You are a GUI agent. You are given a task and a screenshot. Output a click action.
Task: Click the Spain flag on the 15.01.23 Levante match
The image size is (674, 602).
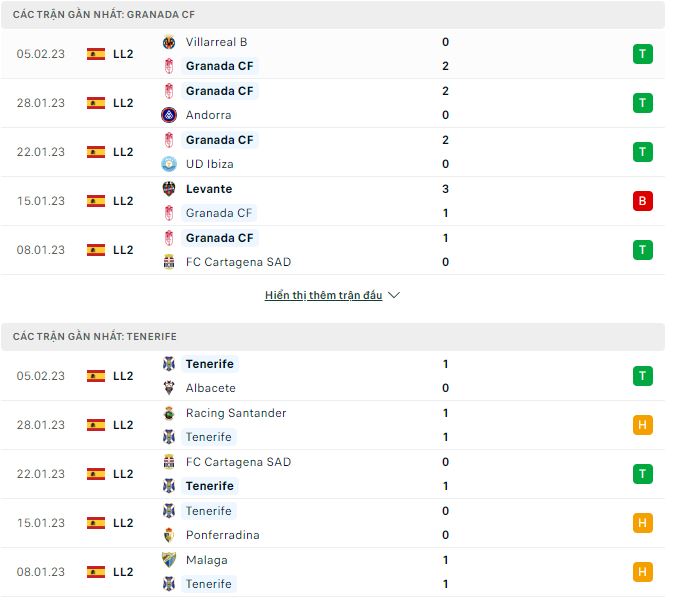tap(96, 201)
